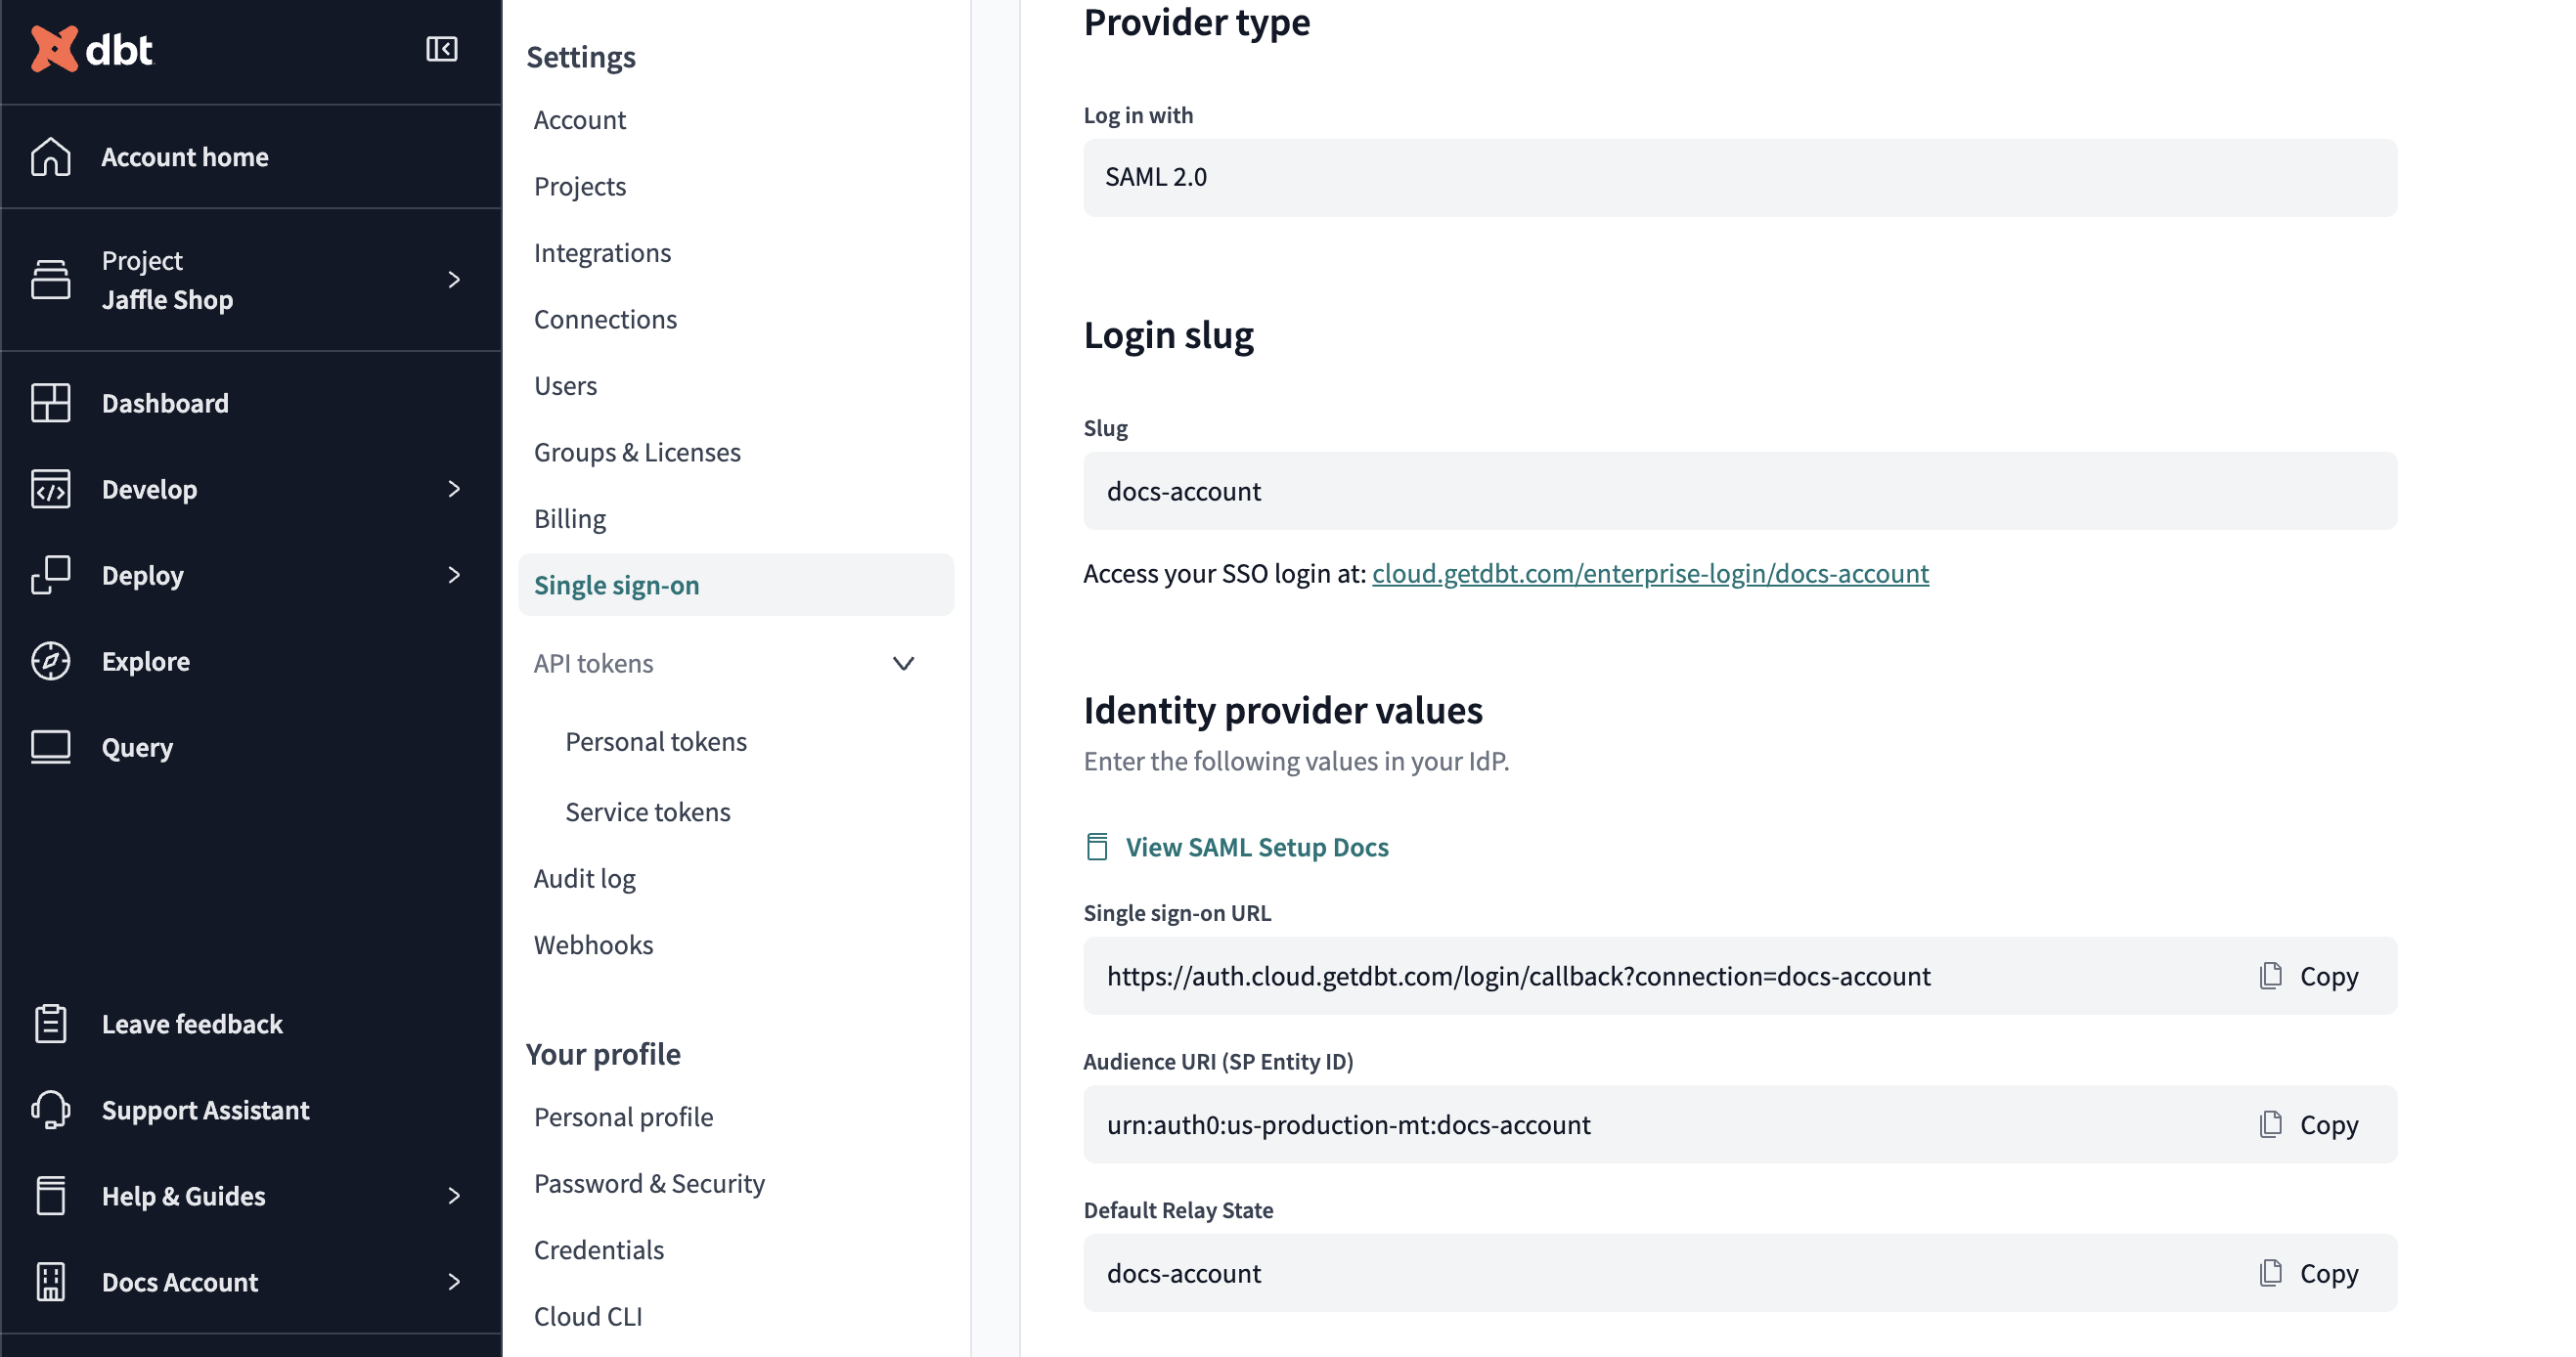Open Support Assistant headset icon

coord(52,1110)
